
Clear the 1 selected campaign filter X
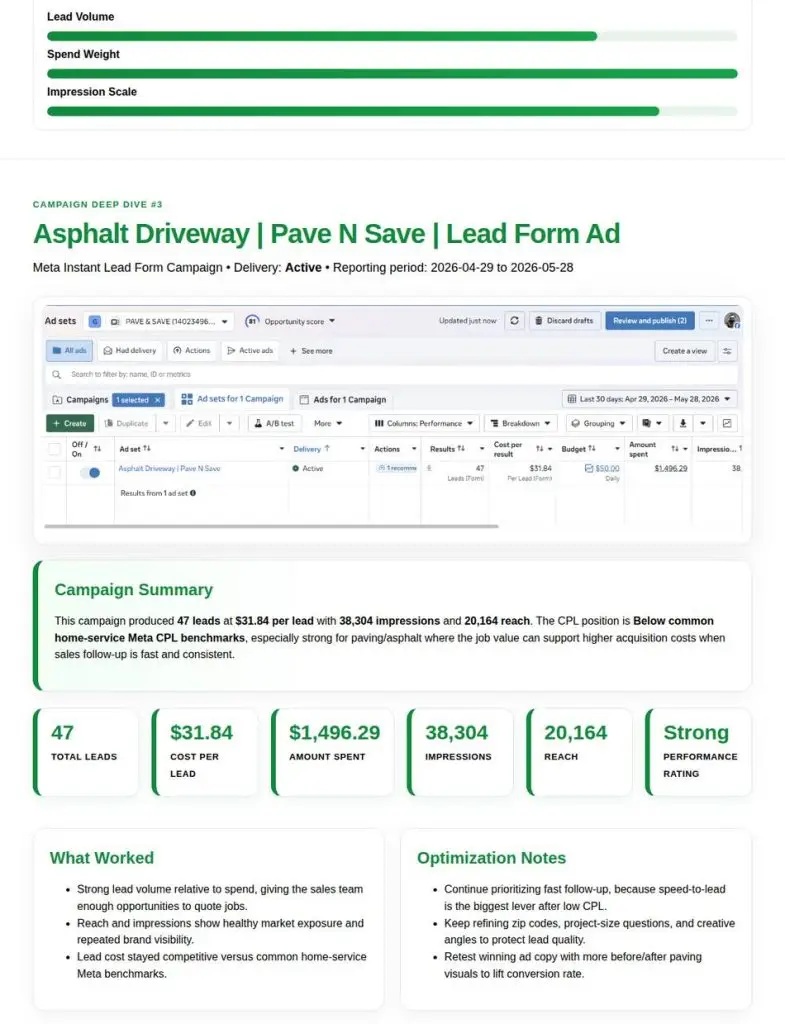point(157,400)
